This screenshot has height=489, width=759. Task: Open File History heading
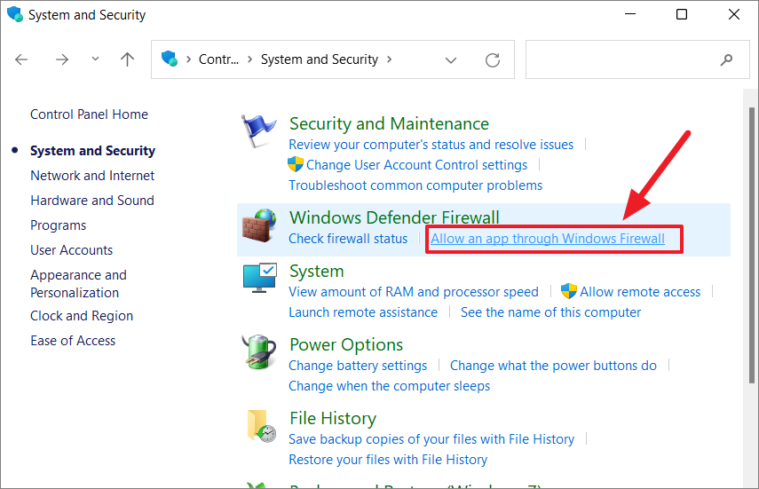tap(333, 418)
